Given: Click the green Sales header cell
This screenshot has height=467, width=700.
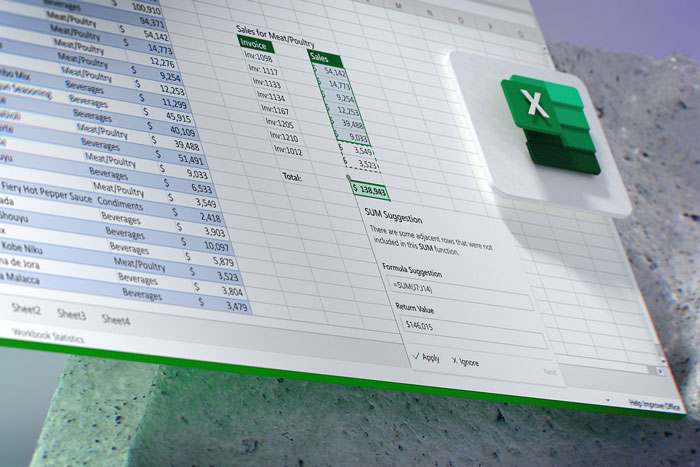Looking at the screenshot, I should (x=322, y=57).
